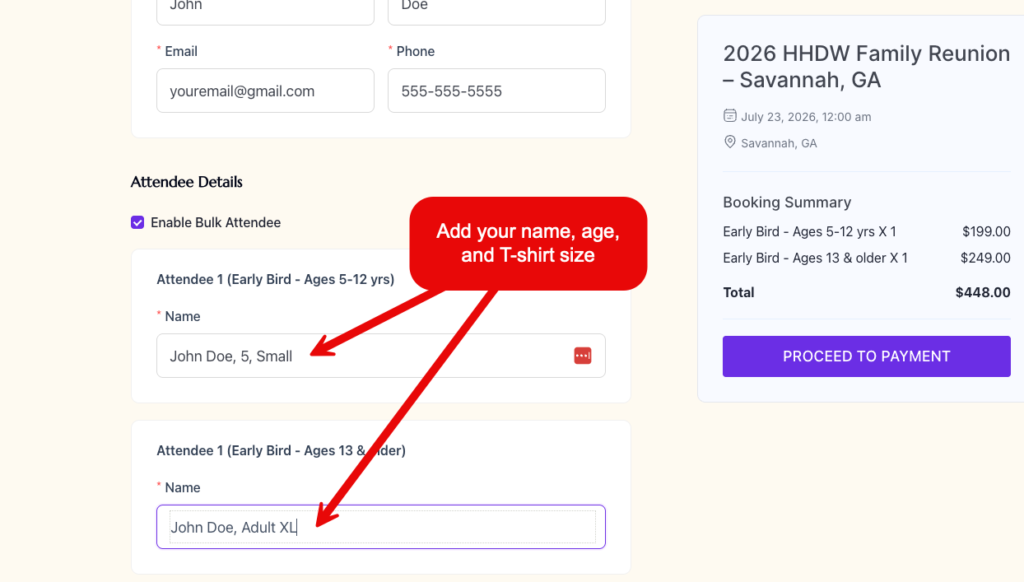Click the Booking Summary heading
Image resolution: width=1024 pixels, height=582 pixels.
click(787, 202)
